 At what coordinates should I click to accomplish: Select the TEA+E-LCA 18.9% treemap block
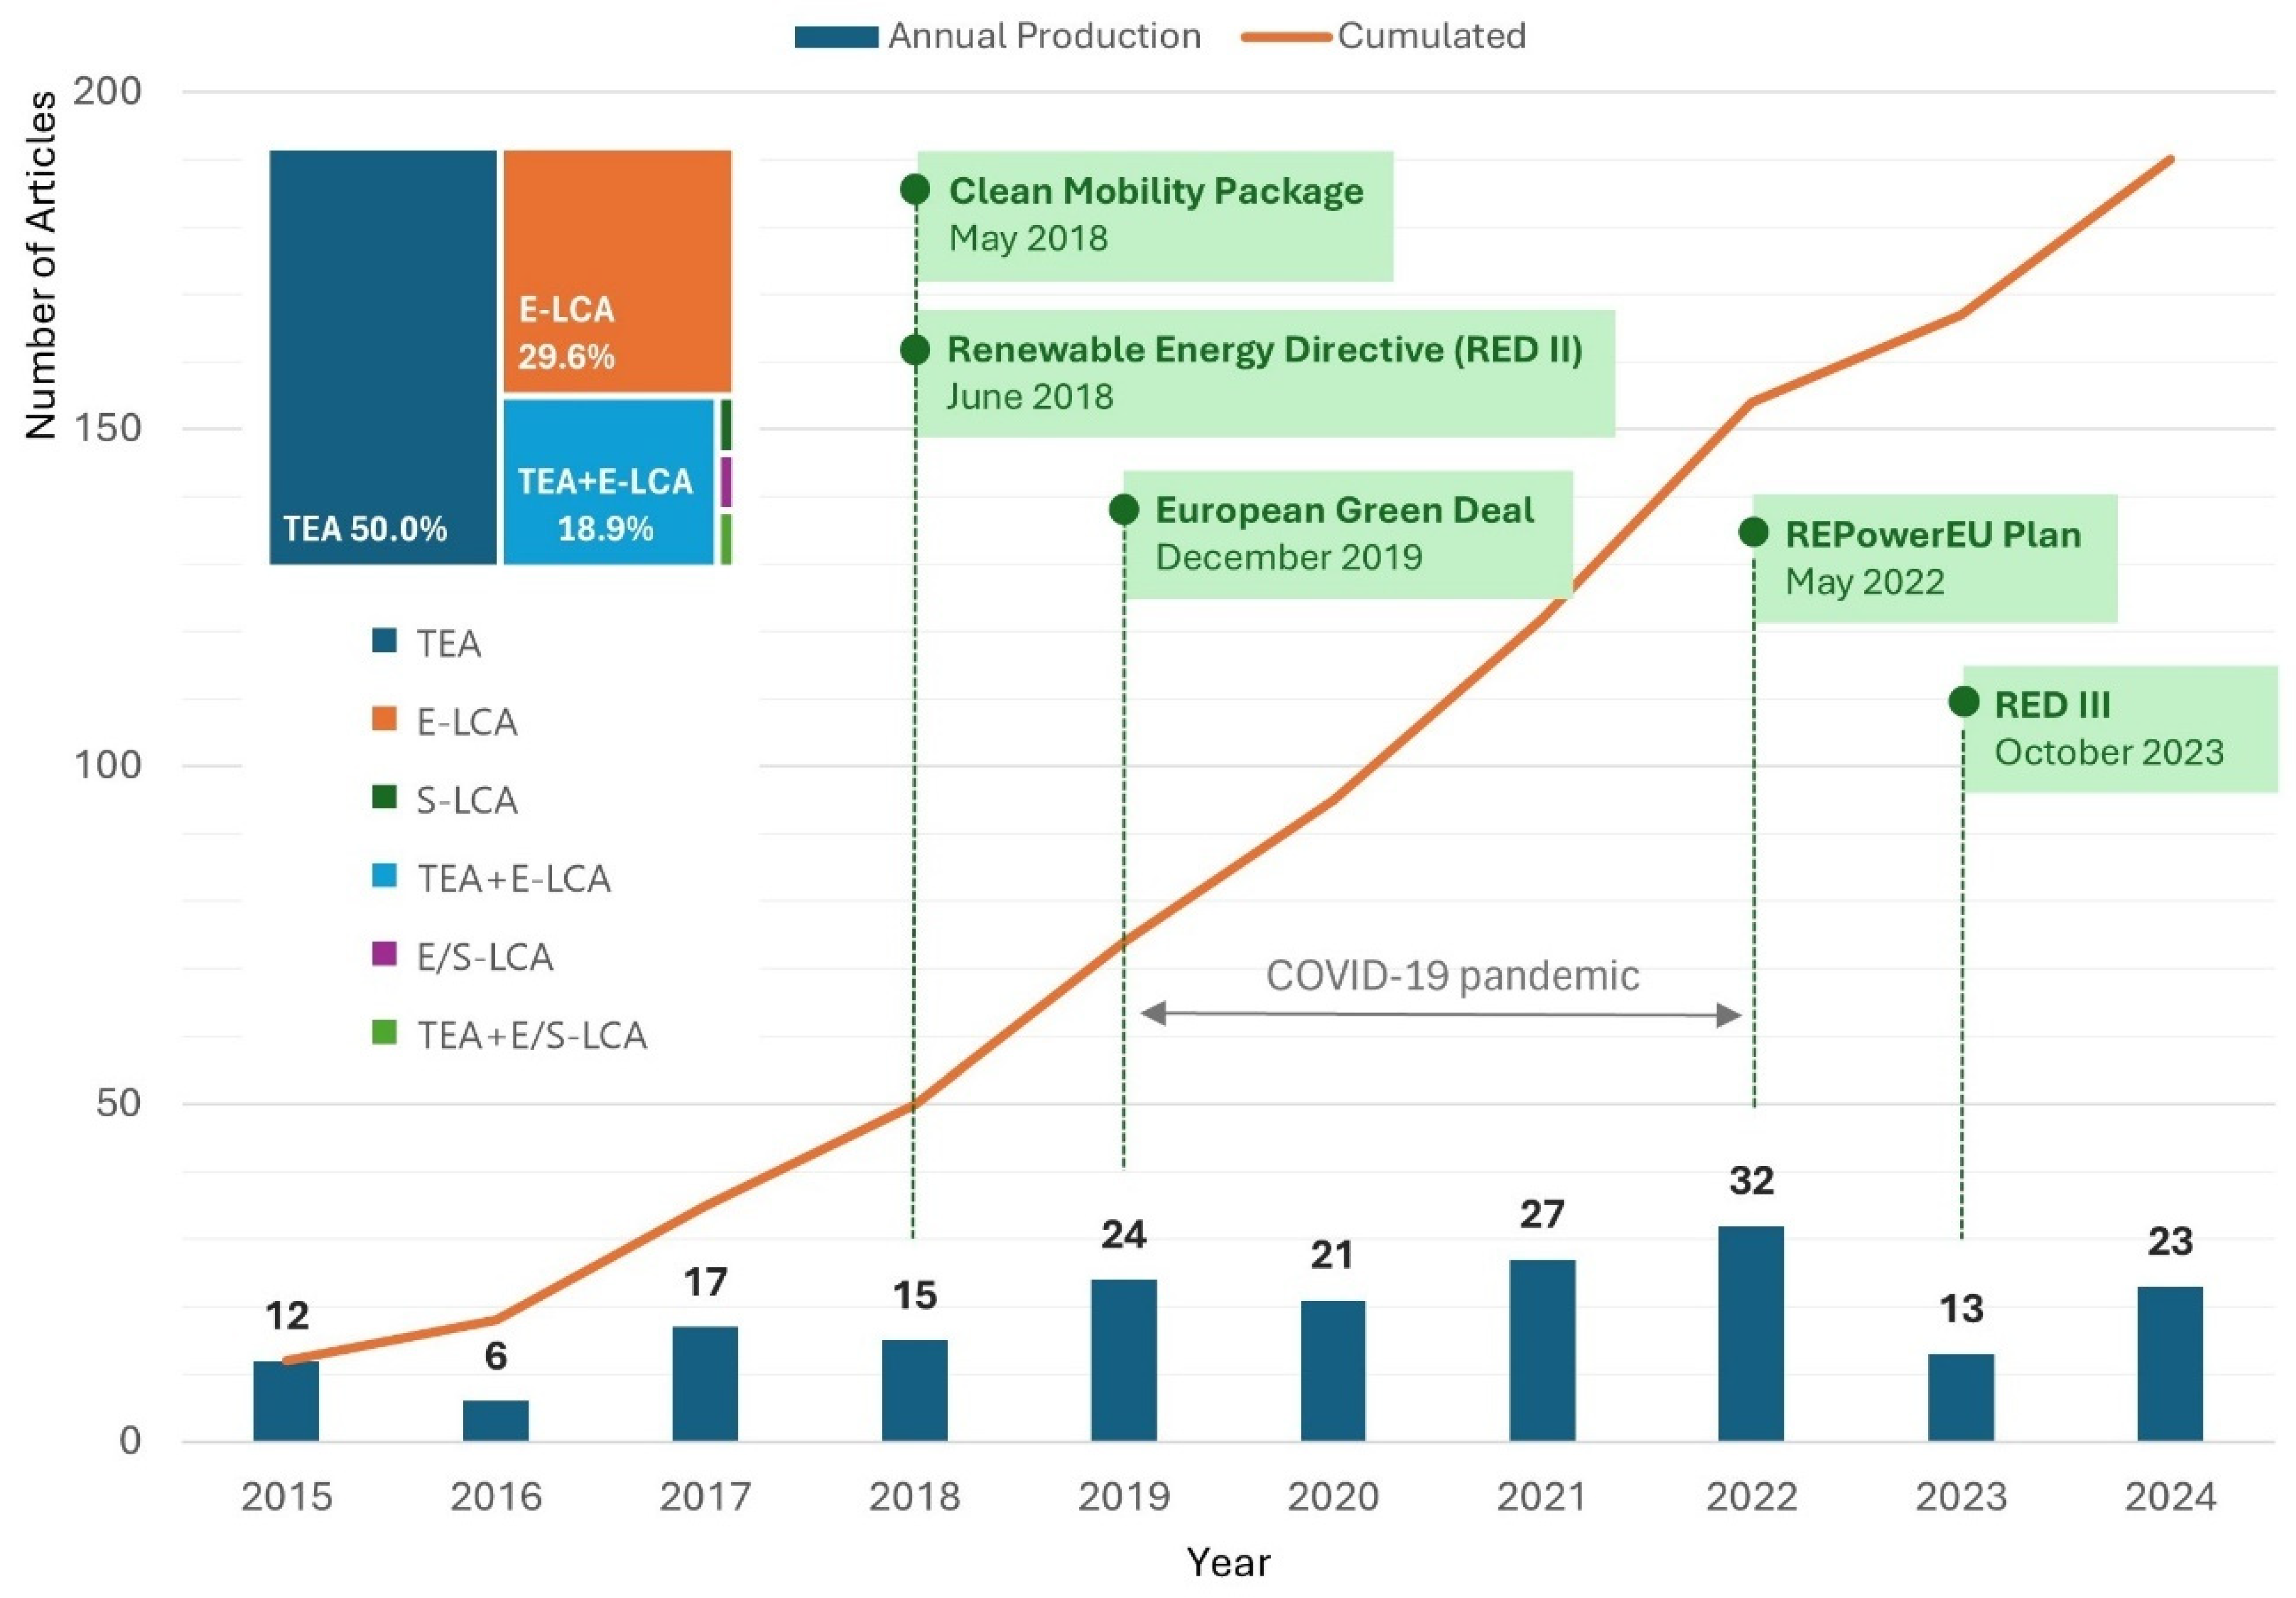[608, 482]
